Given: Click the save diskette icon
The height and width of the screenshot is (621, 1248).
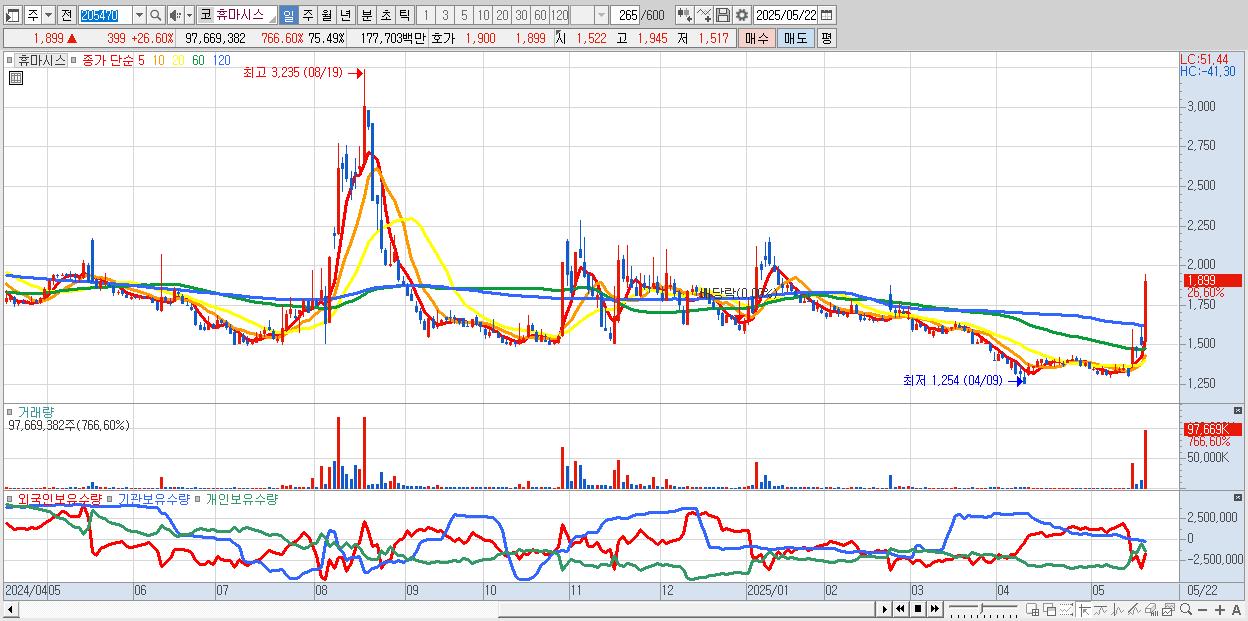Looking at the screenshot, I should tap(723, 15).
